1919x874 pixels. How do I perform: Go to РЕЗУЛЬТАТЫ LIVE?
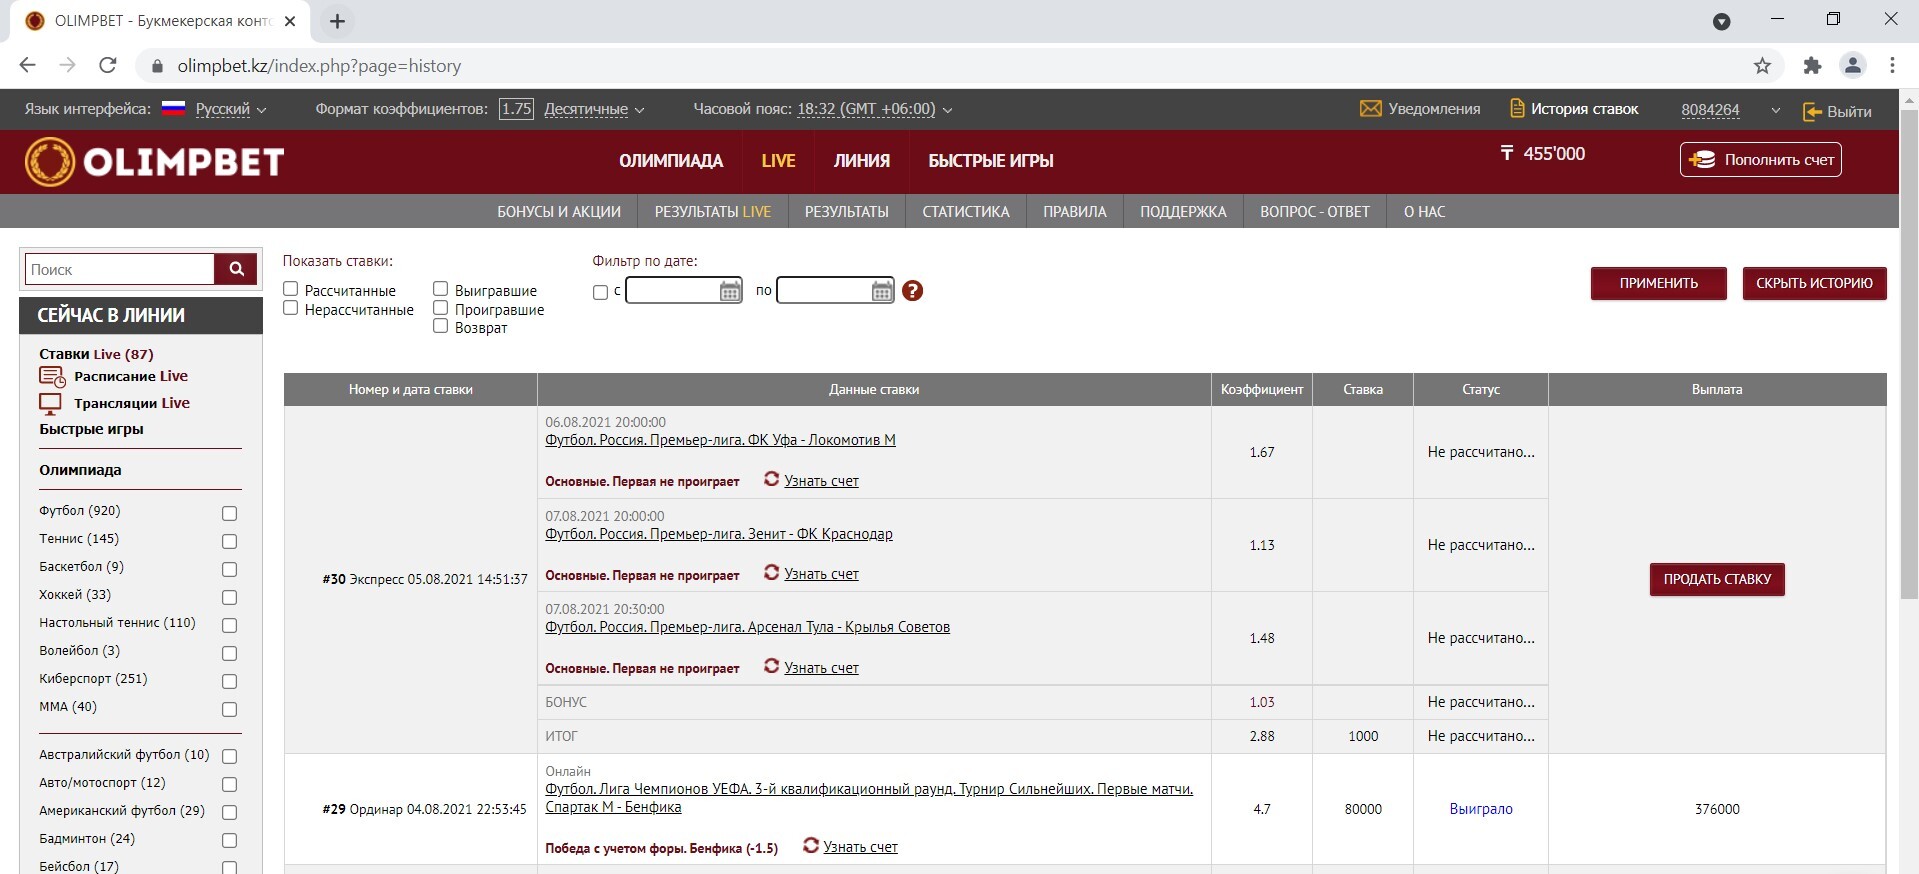point(713,212)
